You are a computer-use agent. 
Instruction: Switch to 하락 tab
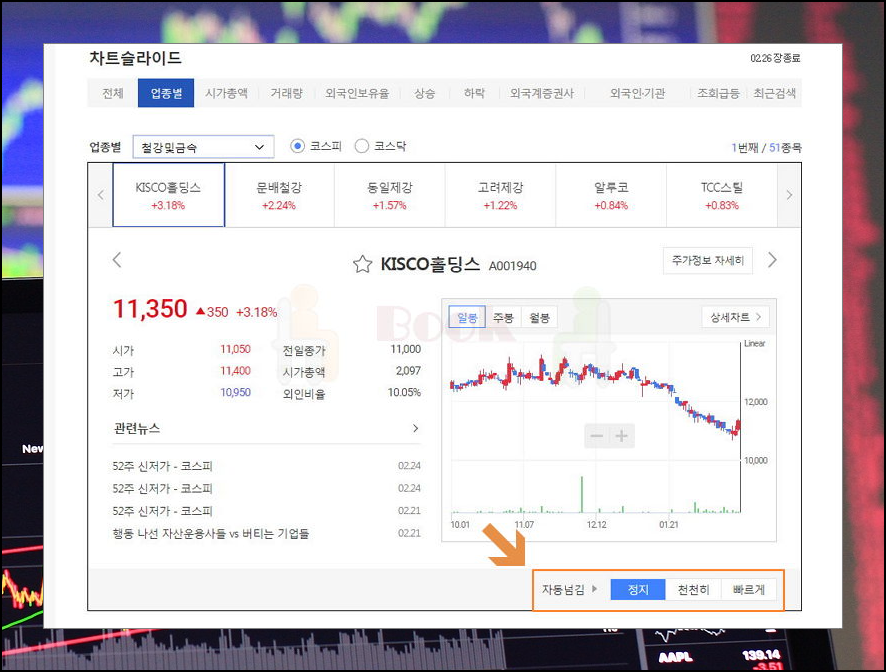tap(474, 93)
